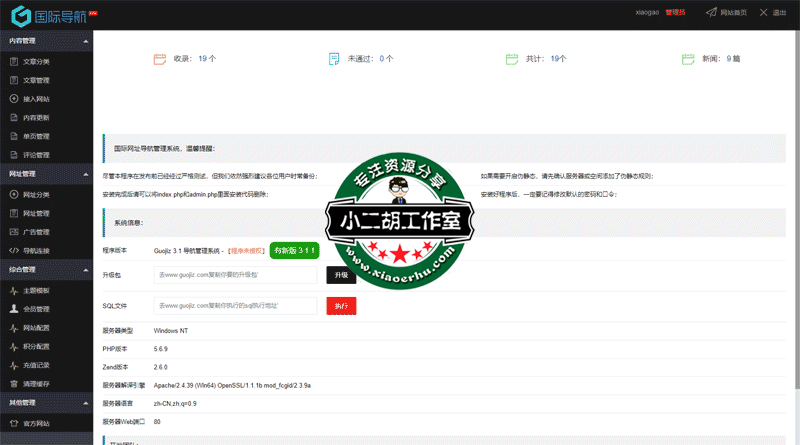The width and height of the screenshot is (800, 445).
Task: Go to 网站配置 in the sidebar
Action: [36, 328]
